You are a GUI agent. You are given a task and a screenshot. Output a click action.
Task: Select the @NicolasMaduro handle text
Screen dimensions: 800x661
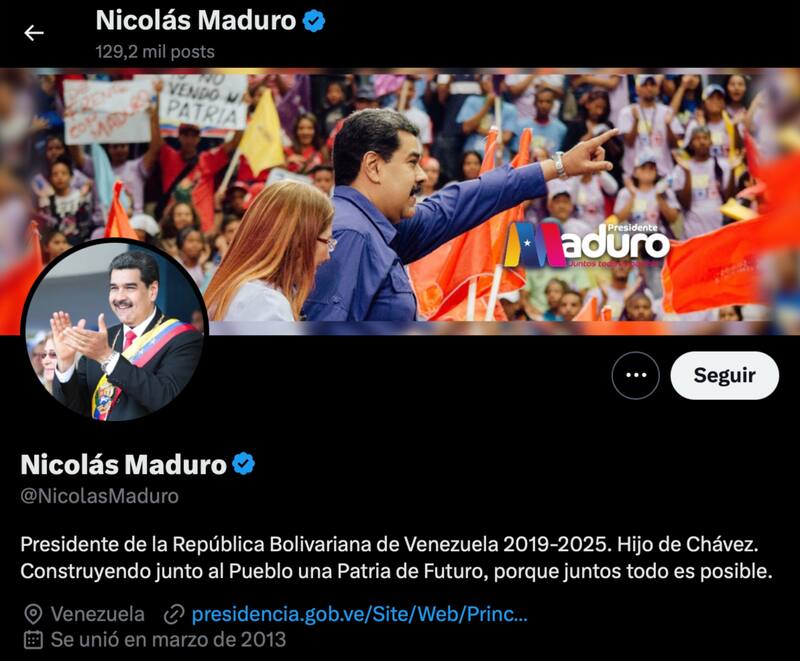[x=99, y=496]
